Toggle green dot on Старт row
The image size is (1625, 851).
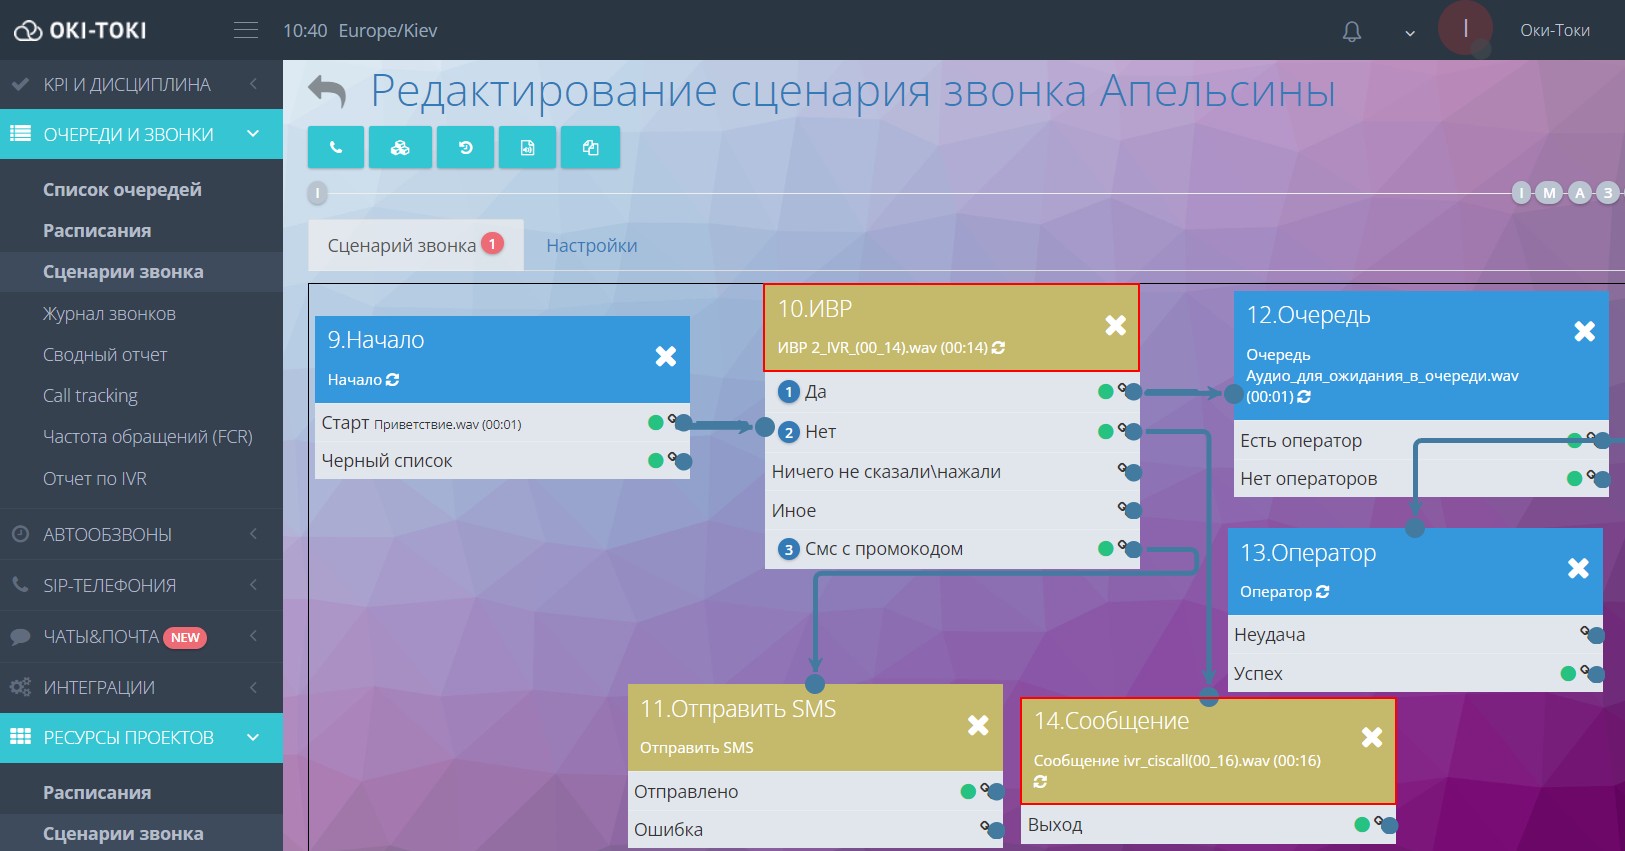pos(656,422)
